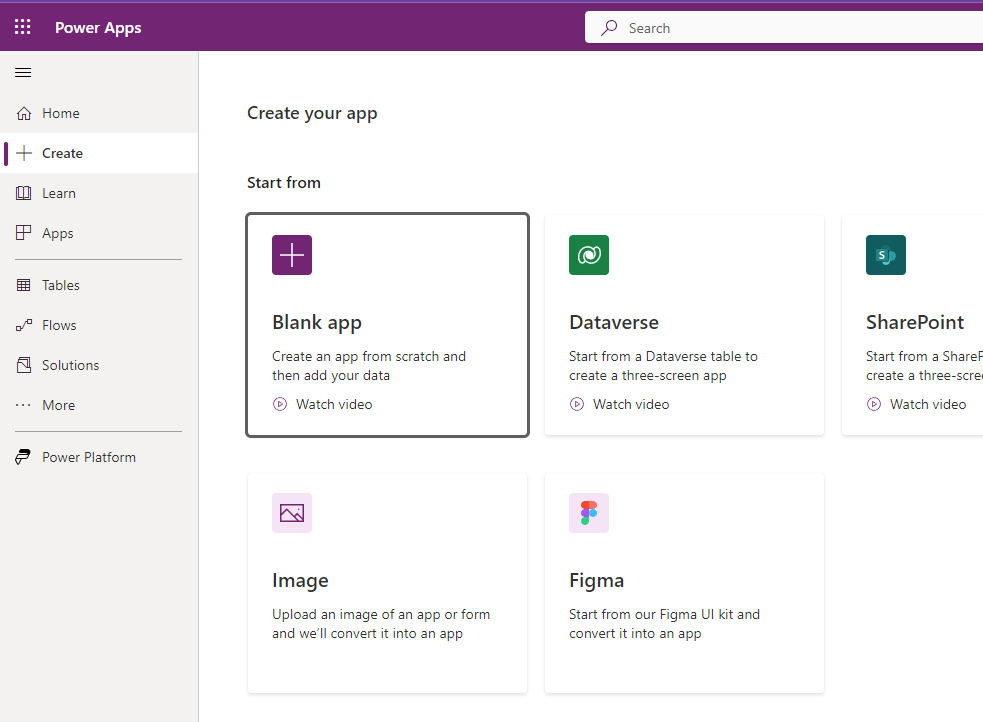Viewport: 983px width, 722px height.
Task: Open Learn in the sidebar
Action: click(x=99, y=193)
